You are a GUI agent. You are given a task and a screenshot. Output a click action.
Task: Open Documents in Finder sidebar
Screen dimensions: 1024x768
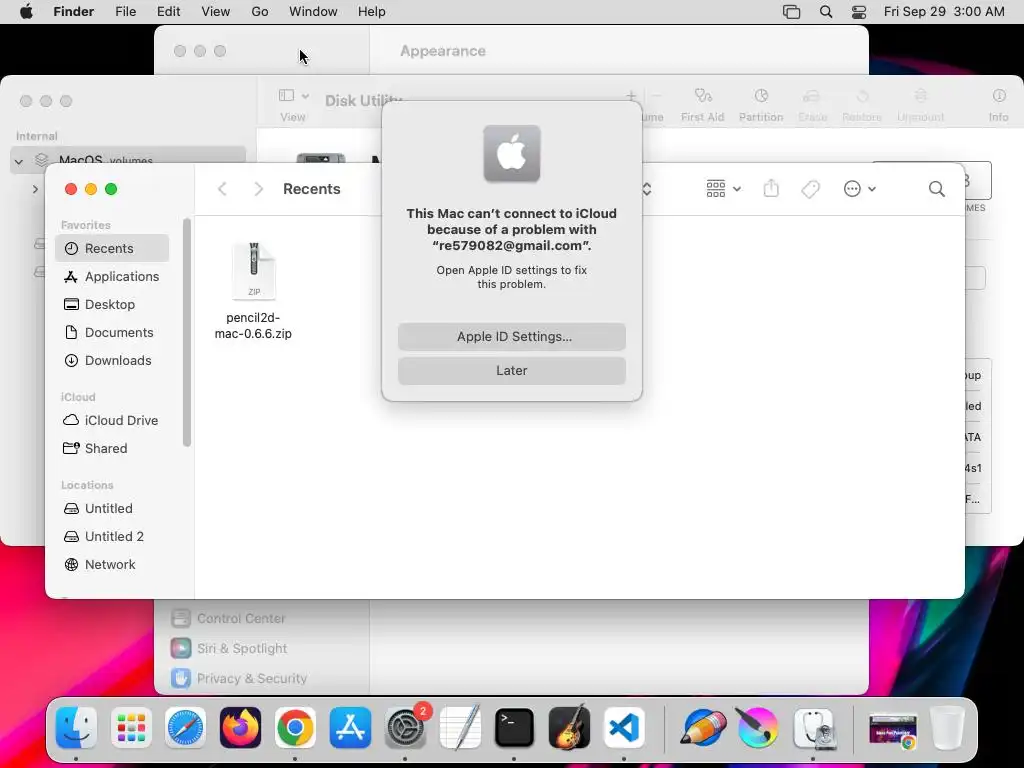tap(112, 332)
